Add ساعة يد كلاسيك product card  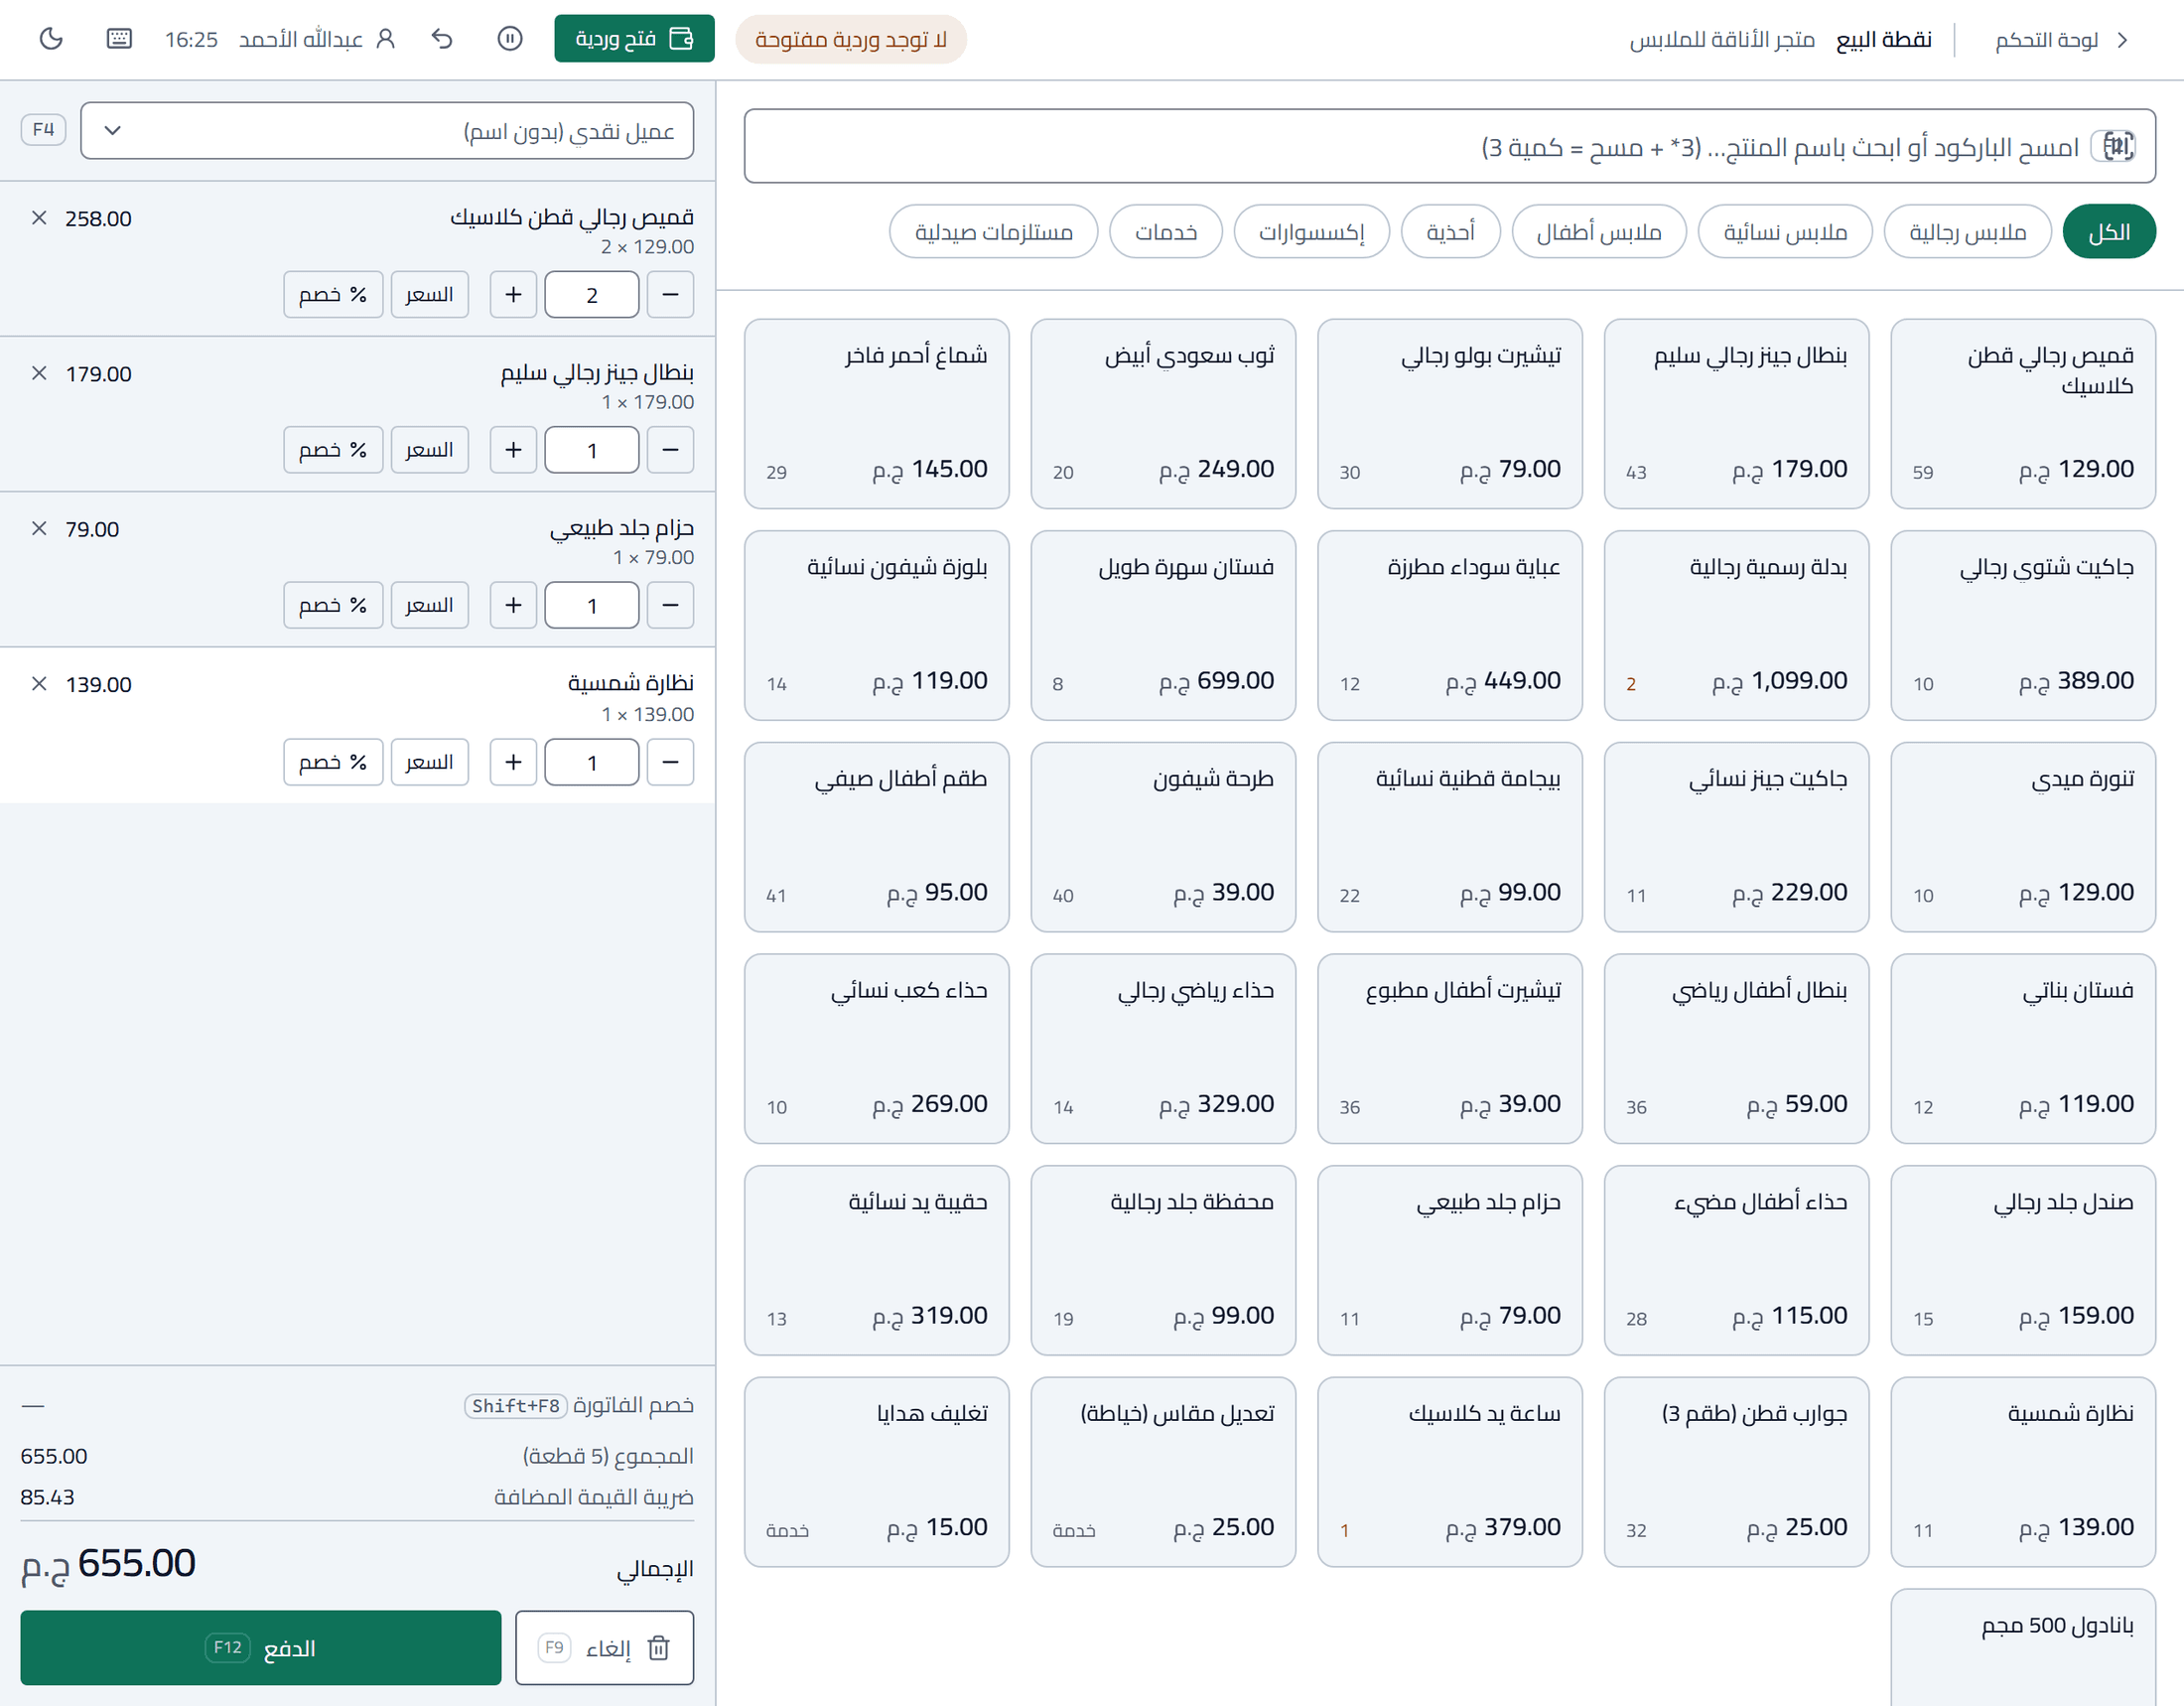pyautogui.click(x=1449, y=1472)
